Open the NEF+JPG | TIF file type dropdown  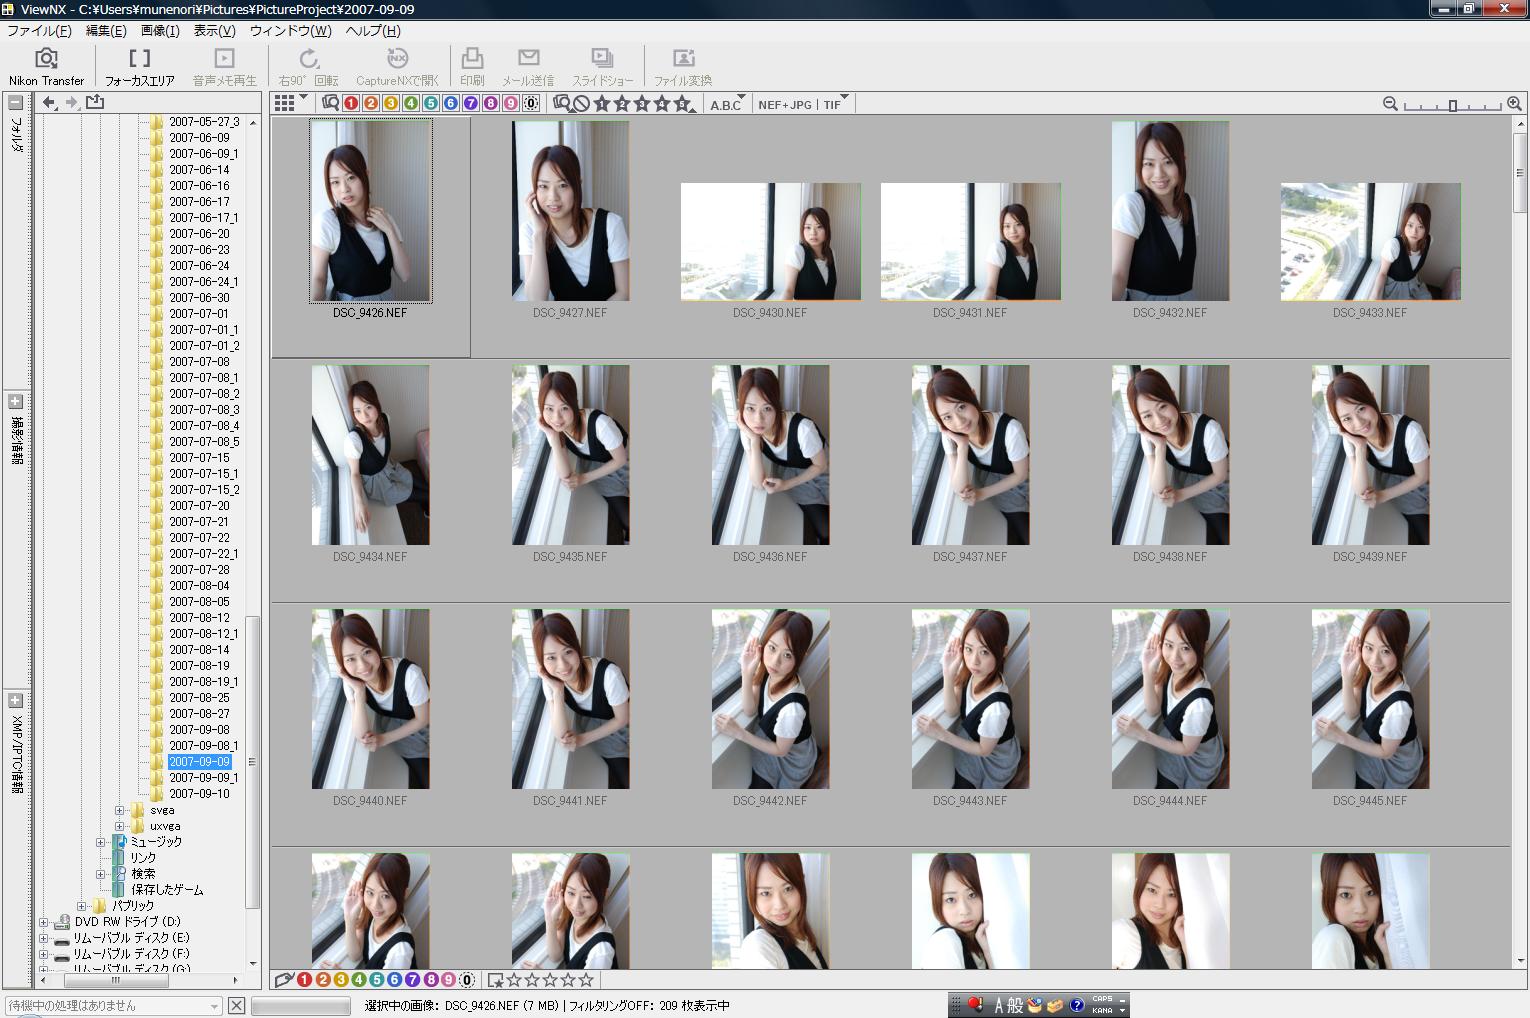[803, 104]
